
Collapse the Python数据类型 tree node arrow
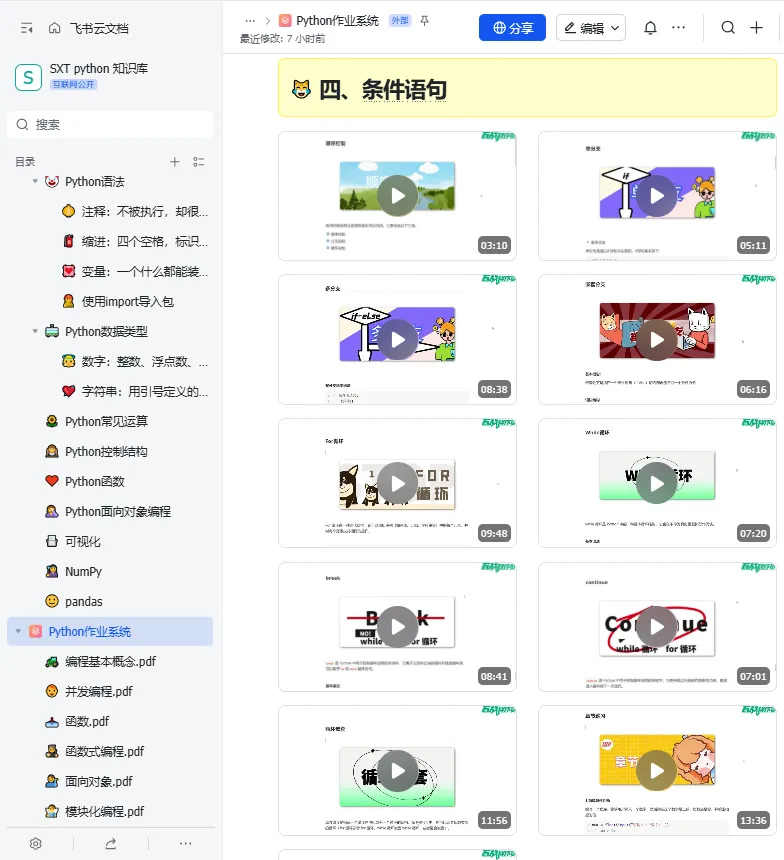pos(35,331)
